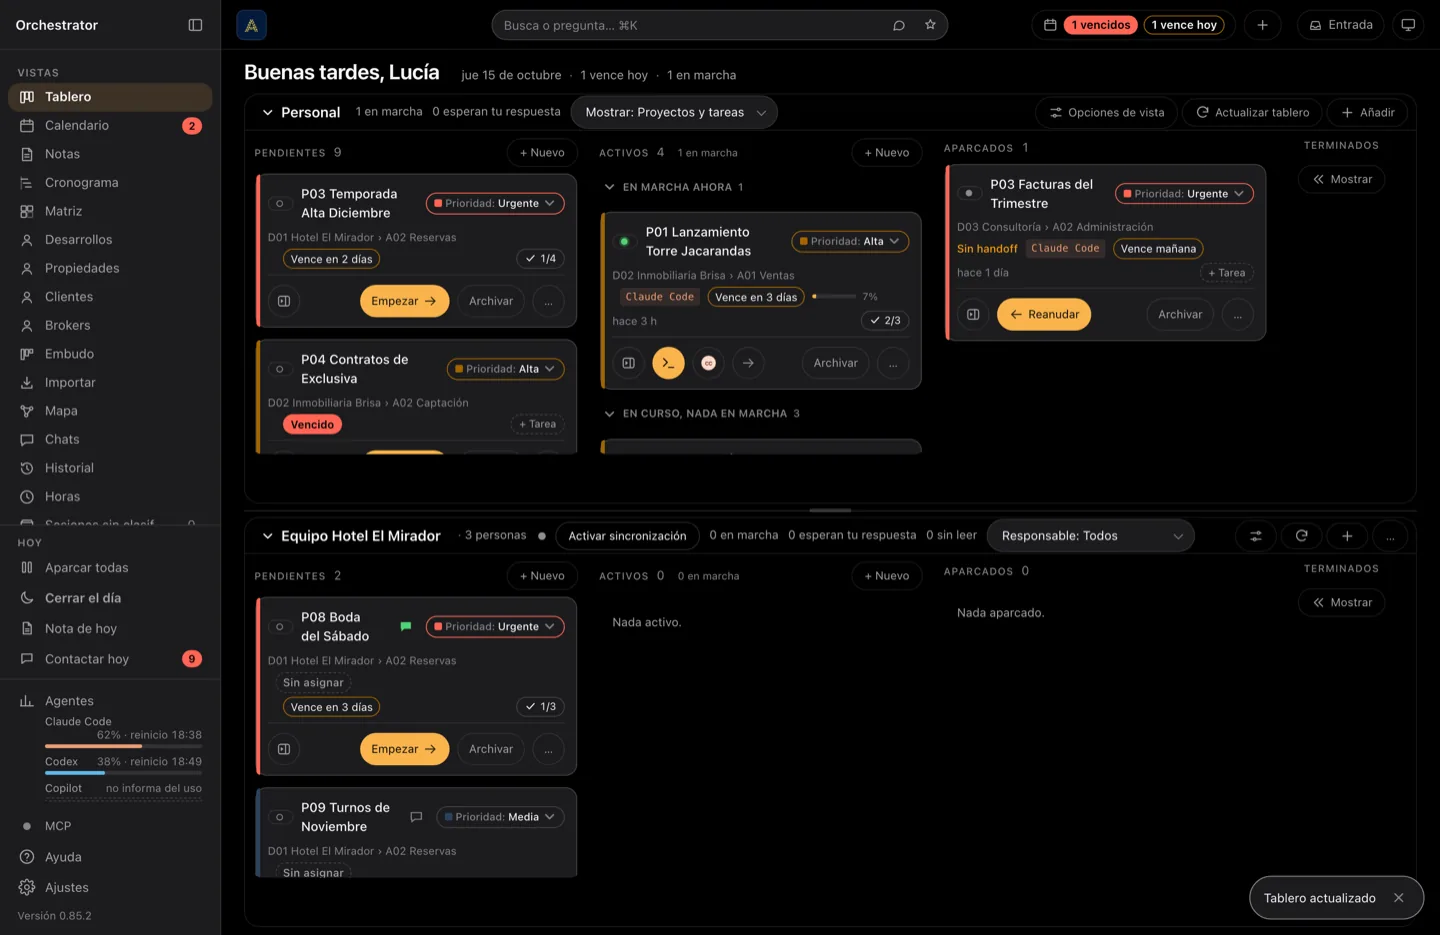Collapse EN MARCHA AHORA group
1440x935 pixels.
(609, 187)
